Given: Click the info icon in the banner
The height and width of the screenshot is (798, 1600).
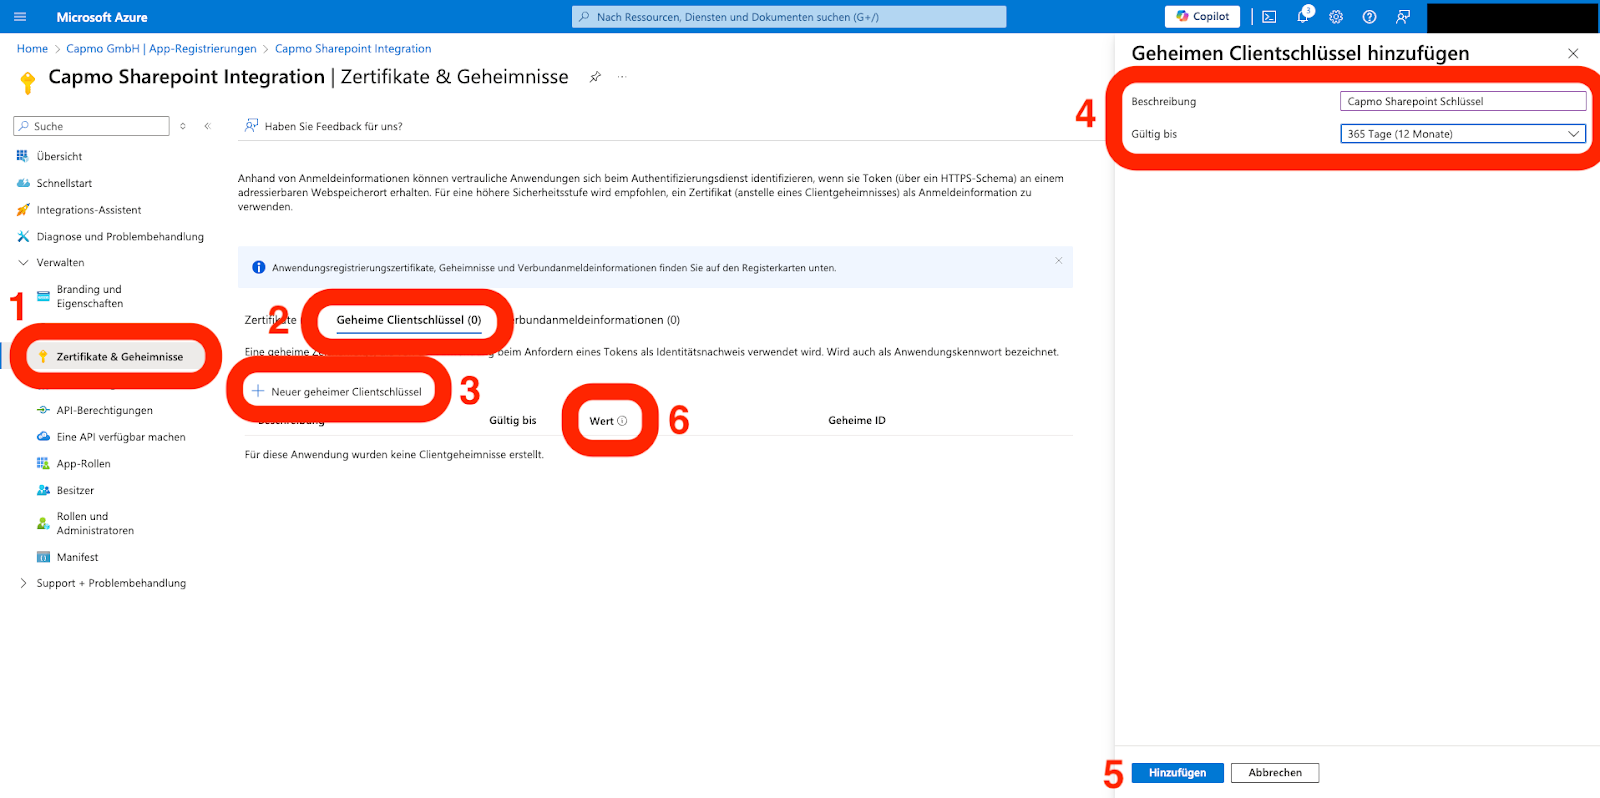Looking at the screenshot, I should [259, 268].
